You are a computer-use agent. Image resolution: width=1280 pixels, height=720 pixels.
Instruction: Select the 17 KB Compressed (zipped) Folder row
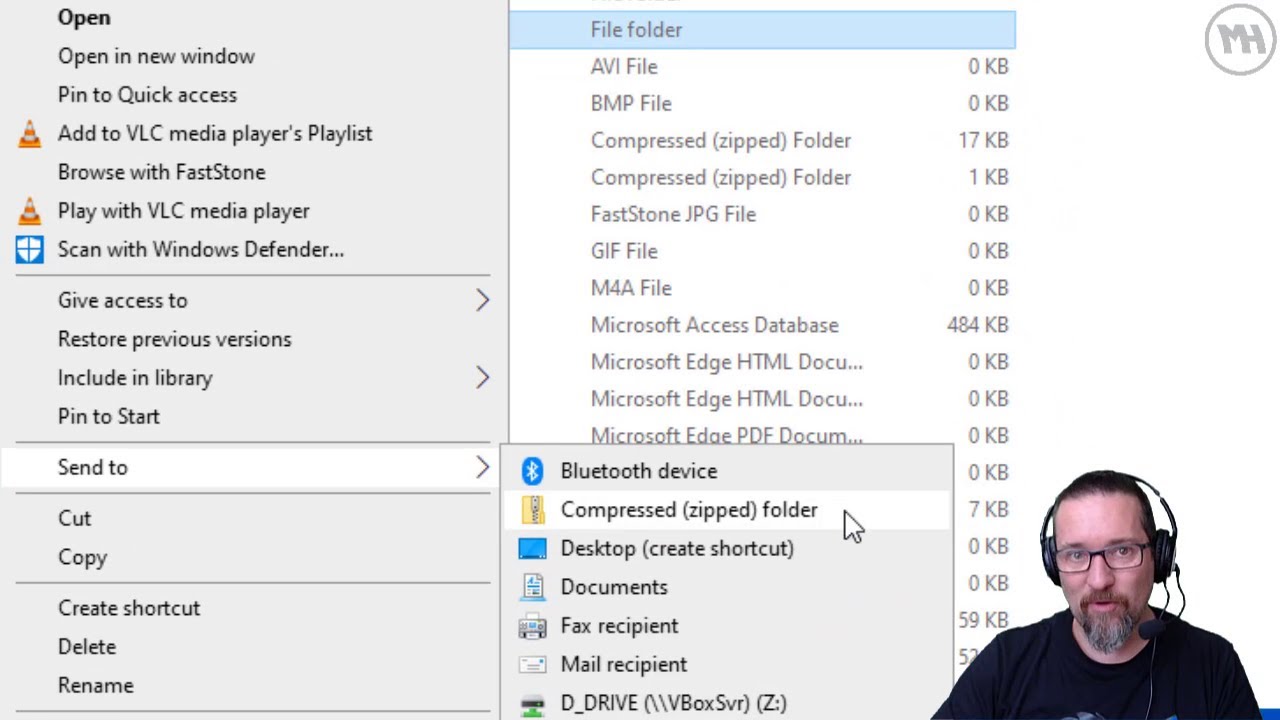click(762, 141)
